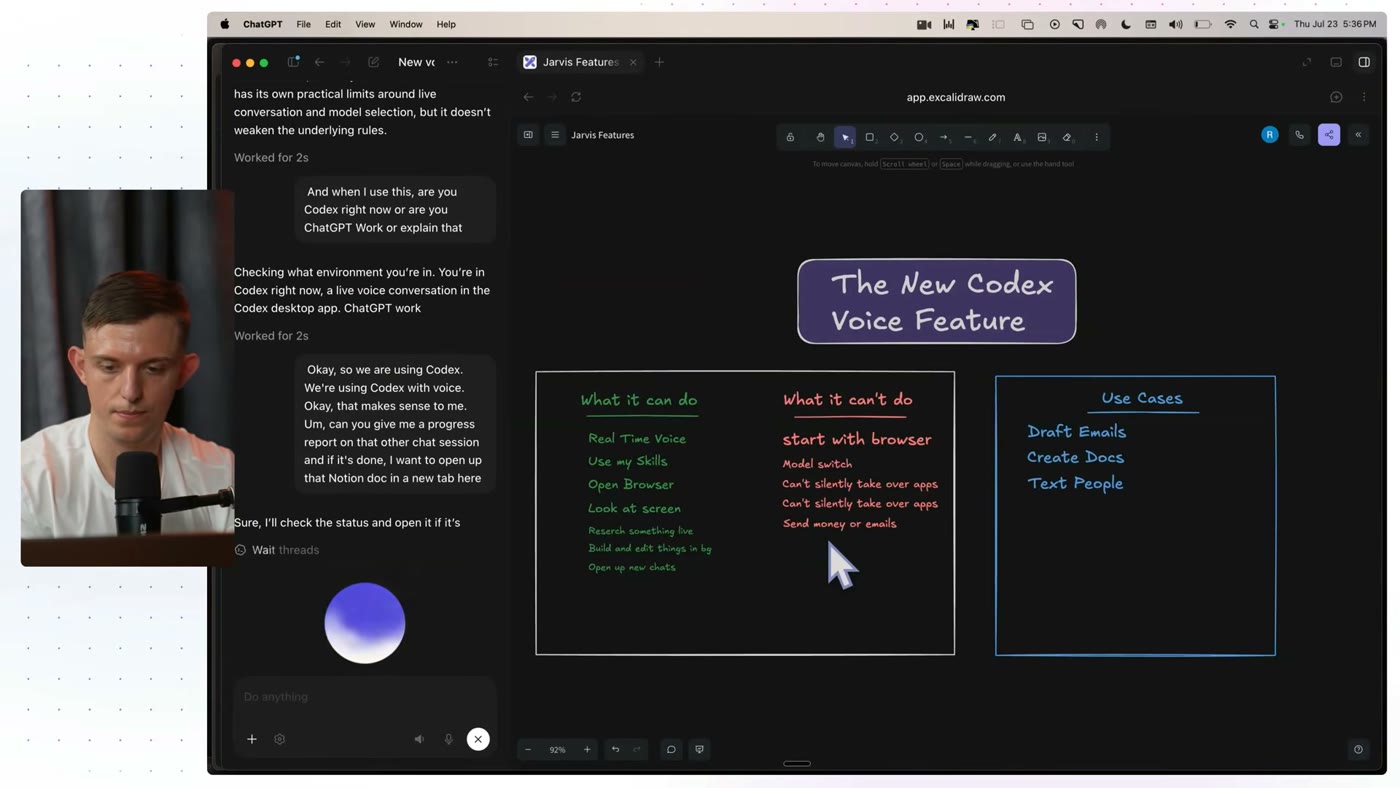Start a call with the phone icon

[x=1300, y=135]
